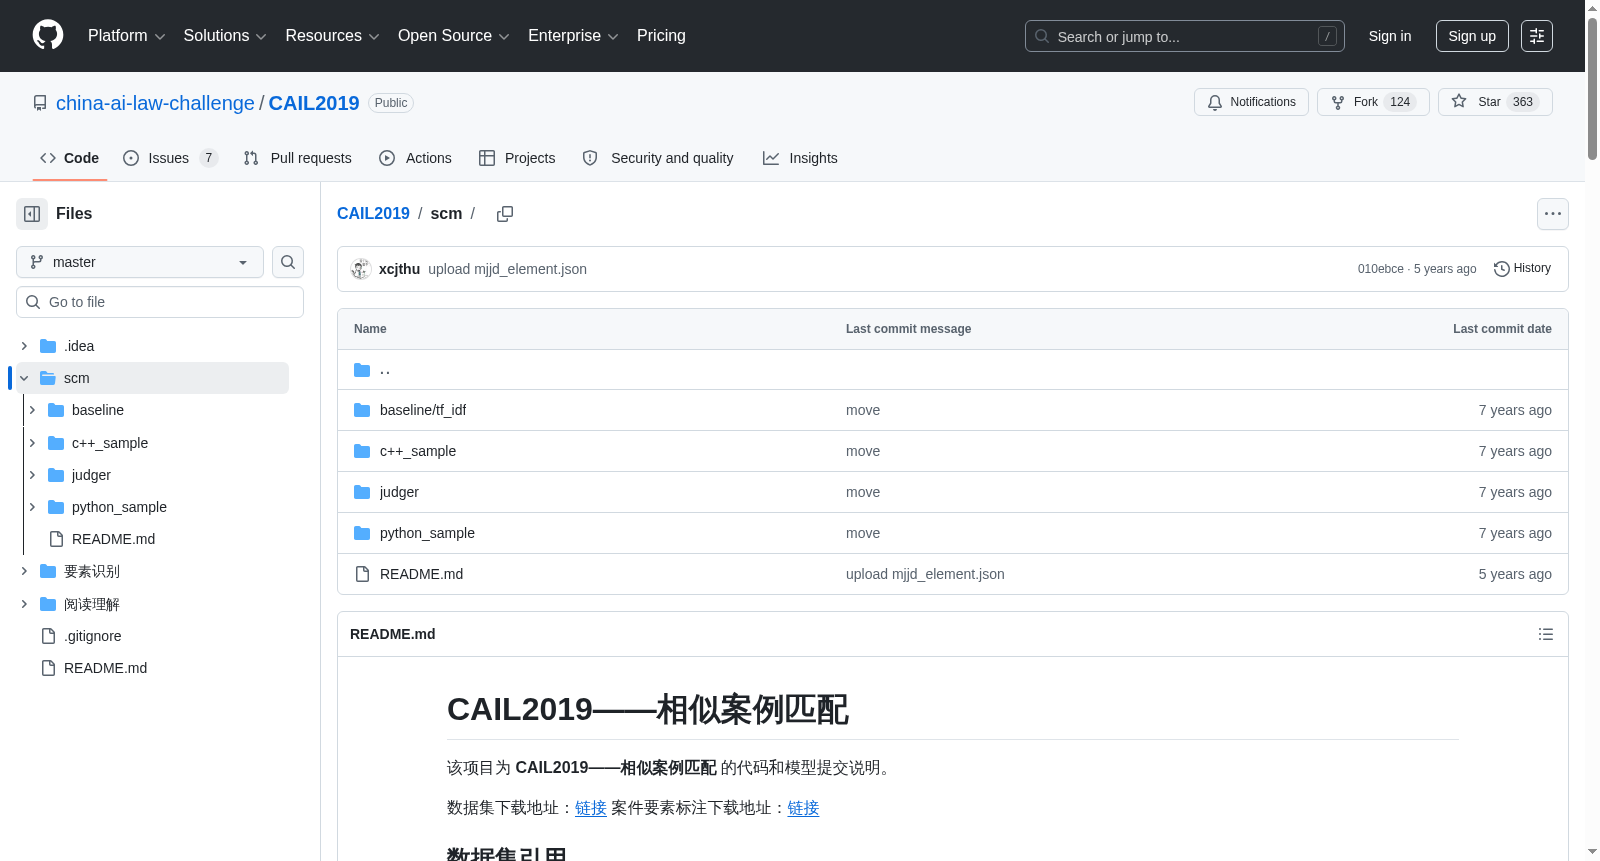The image size is (1600, 861).
Task: Expand the baseline folder in tree
Action: pyautogui.click(x=32, y=410)
